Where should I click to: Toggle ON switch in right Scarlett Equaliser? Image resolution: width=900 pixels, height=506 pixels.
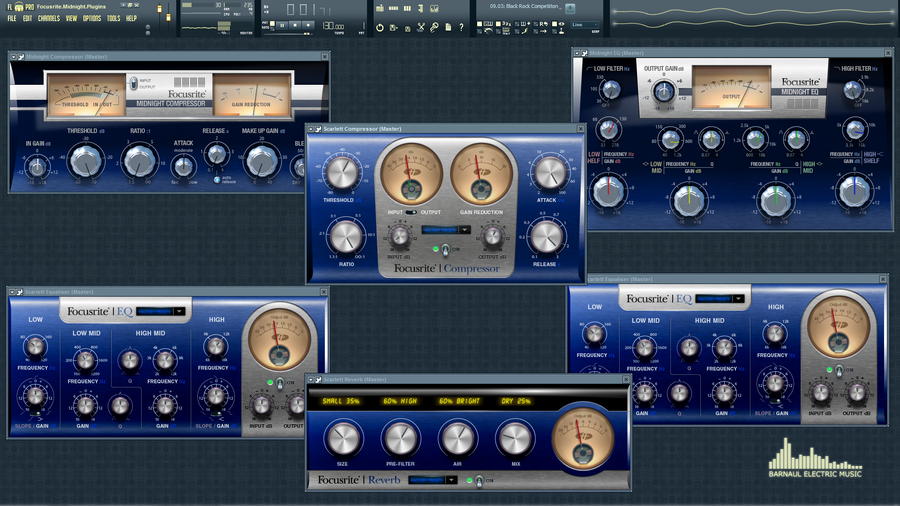pyautogui.click(x=839, y=370)
